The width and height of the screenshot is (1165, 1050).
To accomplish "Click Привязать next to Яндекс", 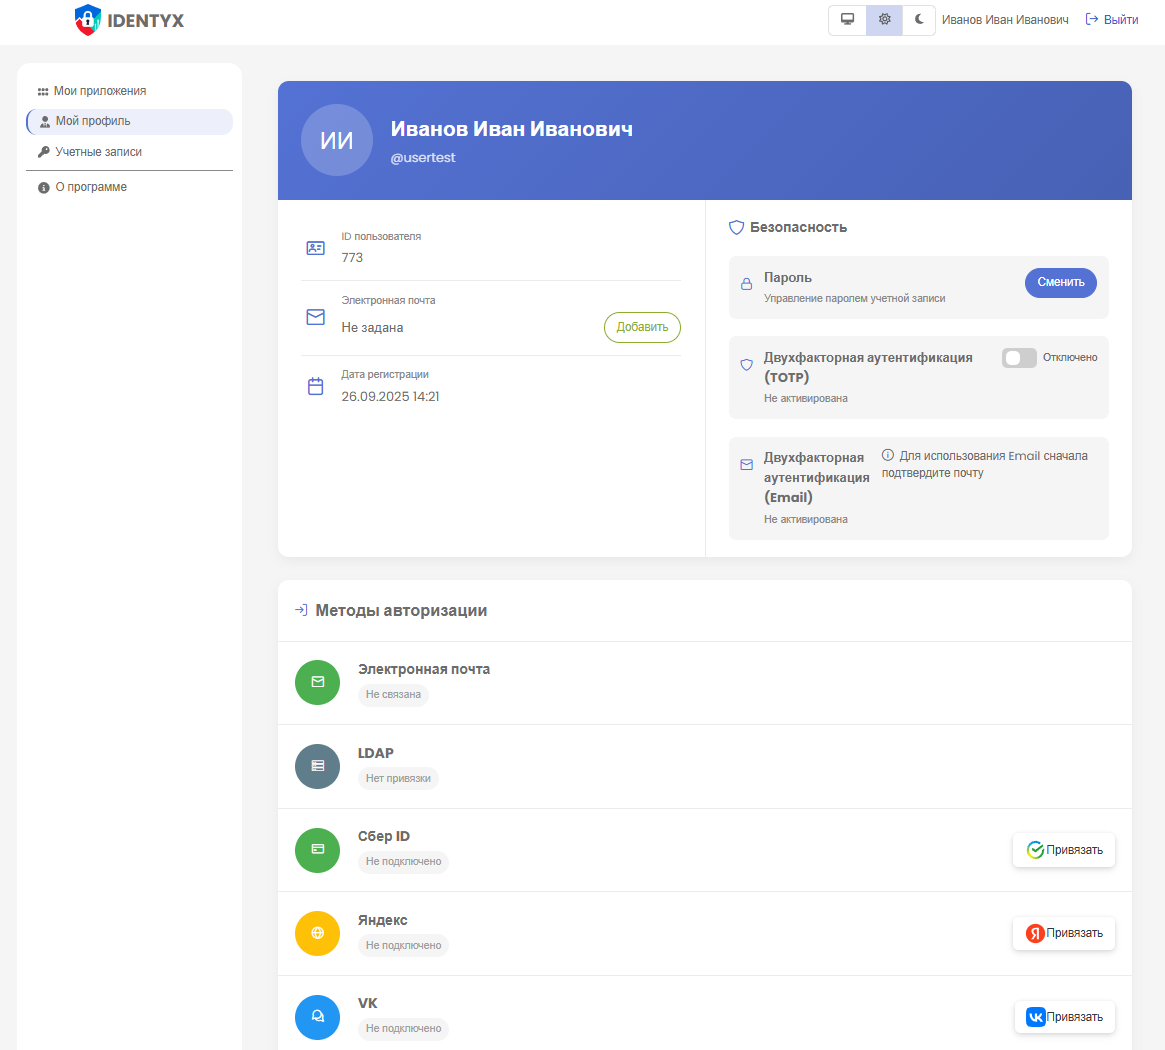I will tap(1064, 933).
